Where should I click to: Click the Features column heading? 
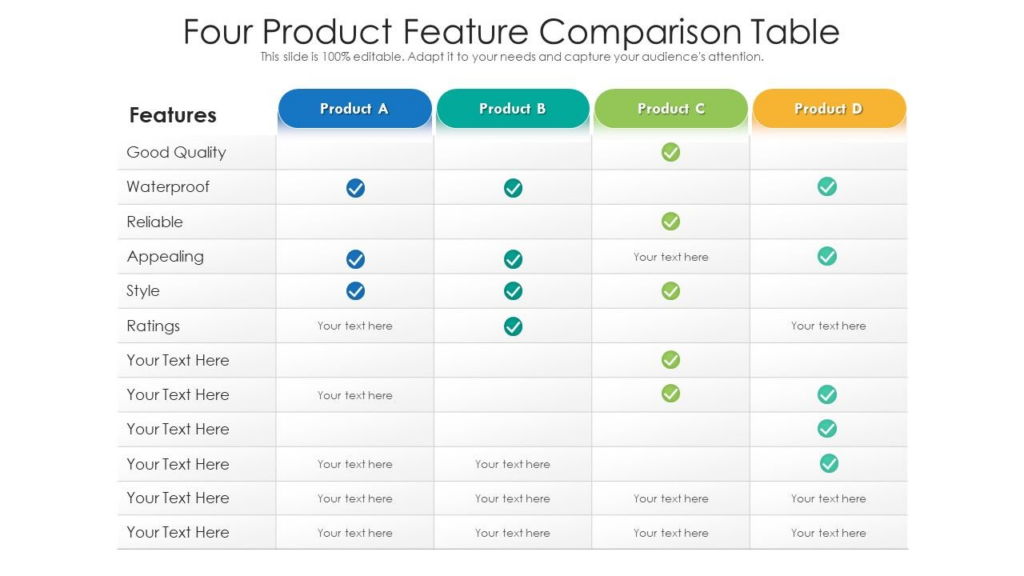coord(172,115)
